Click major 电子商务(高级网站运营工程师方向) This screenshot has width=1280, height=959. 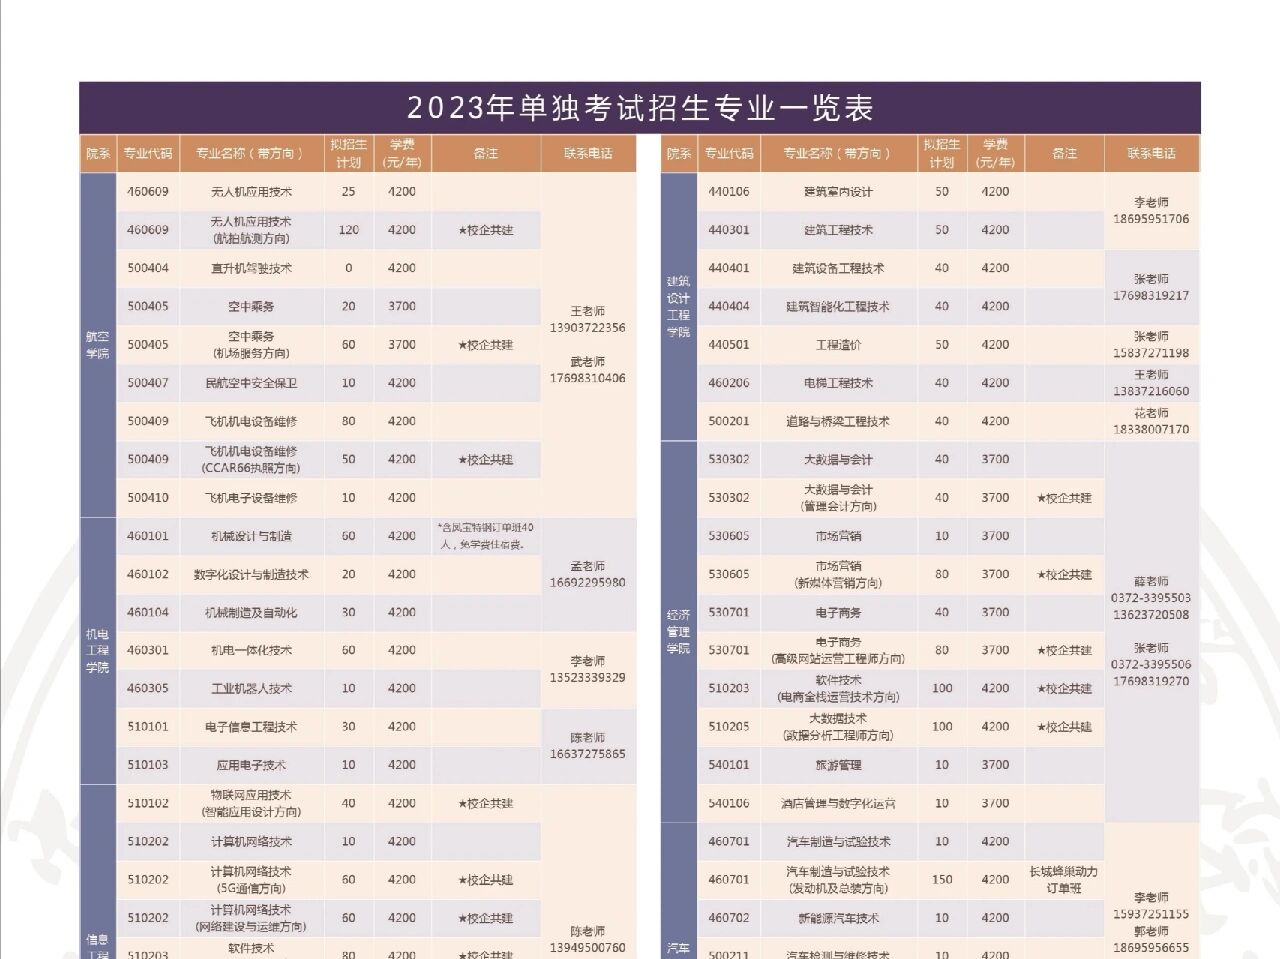tap(838, 651)
